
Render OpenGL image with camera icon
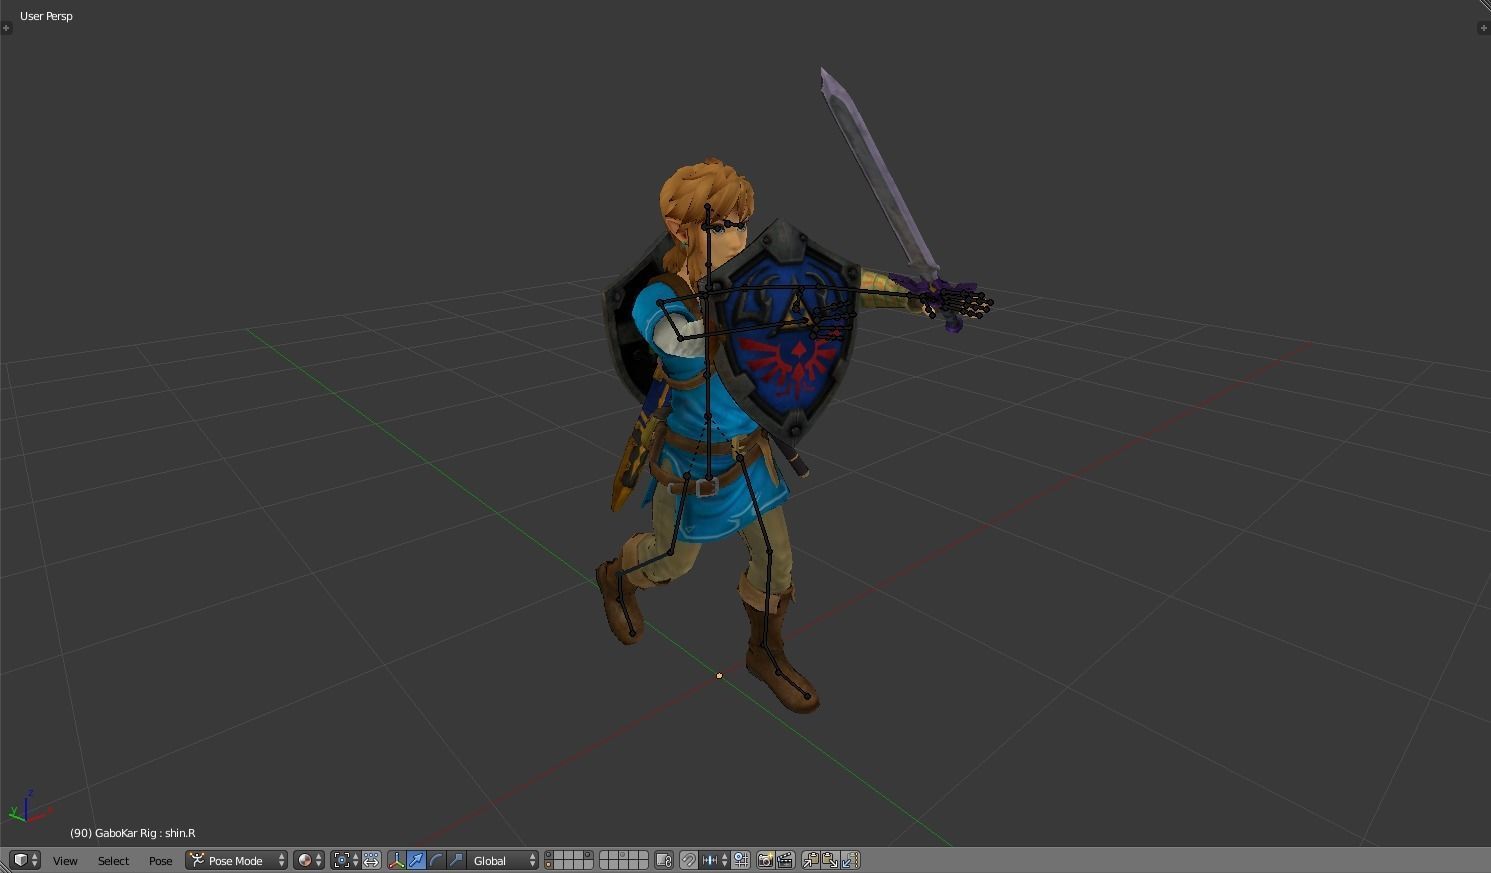(x=765, y=860)
